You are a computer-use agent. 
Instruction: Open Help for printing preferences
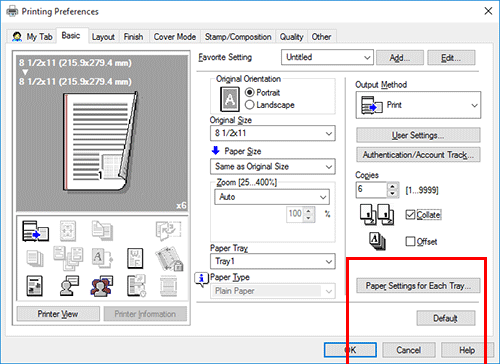[467, 350]
